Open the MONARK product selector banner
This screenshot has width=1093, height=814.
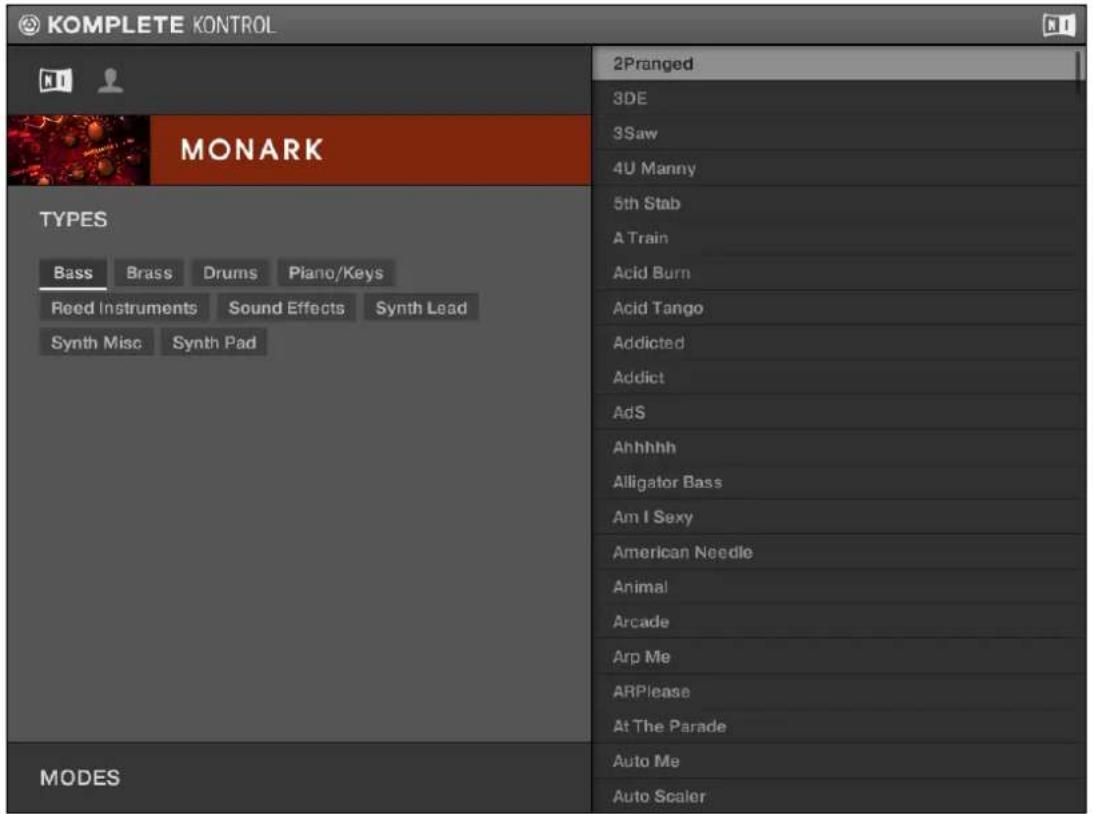coord(299,150)
